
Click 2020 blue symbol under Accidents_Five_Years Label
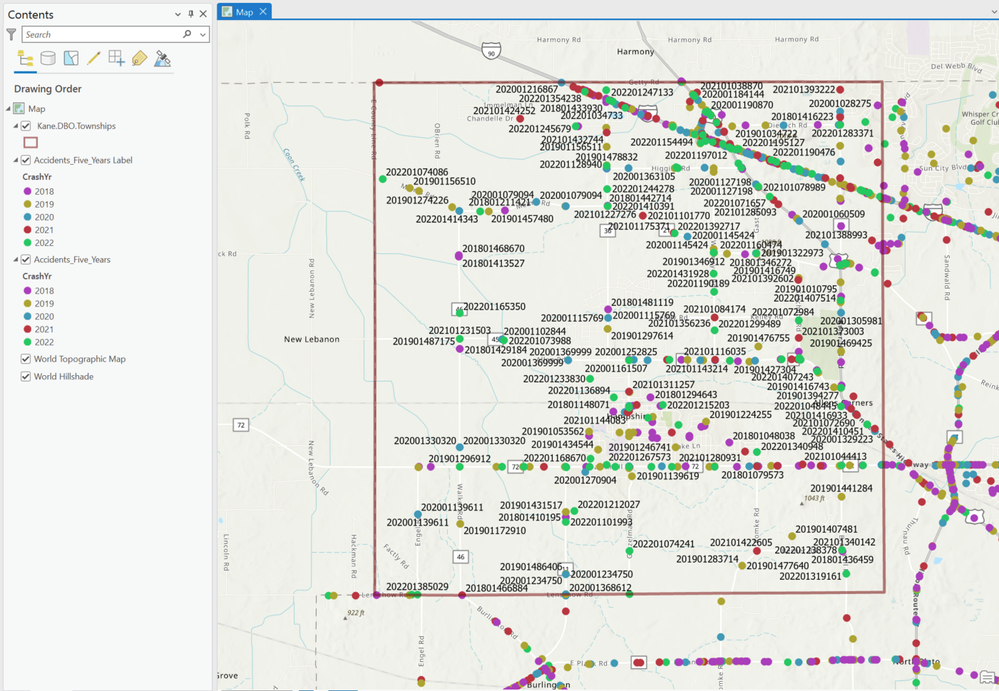pos(27,217)
